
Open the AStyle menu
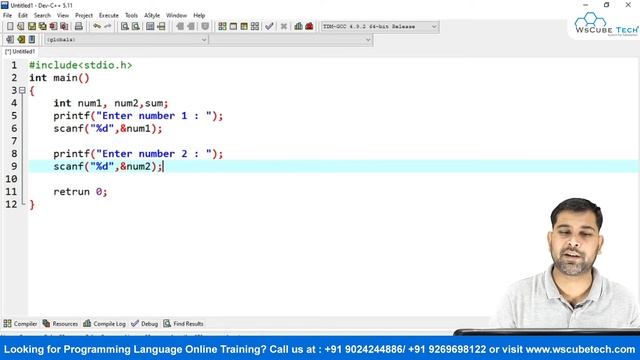pyautogui.click(x=152, y=16)
